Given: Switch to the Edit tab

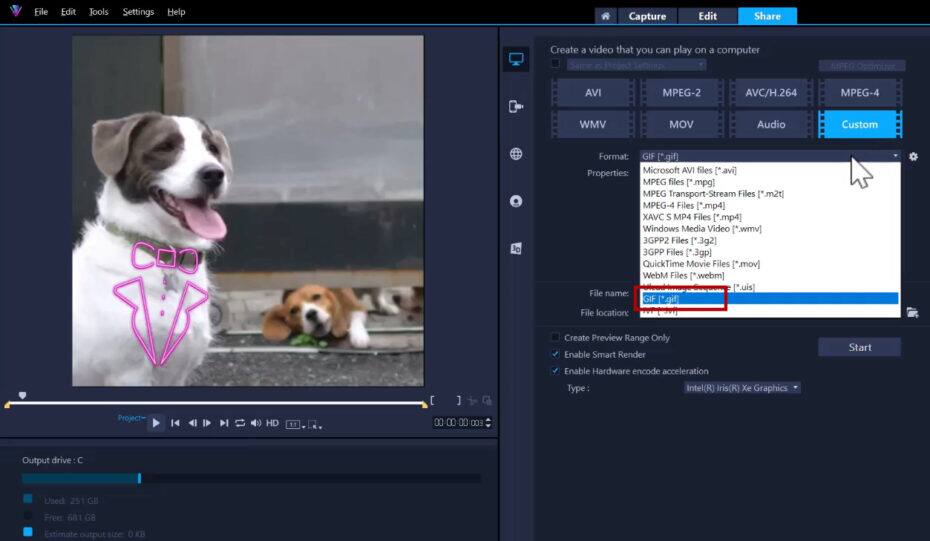Looking at the screenshot, I should pos(707,16).
